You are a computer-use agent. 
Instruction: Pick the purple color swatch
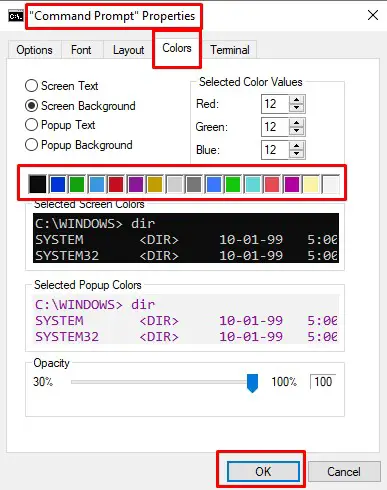(x=135, y=184)
